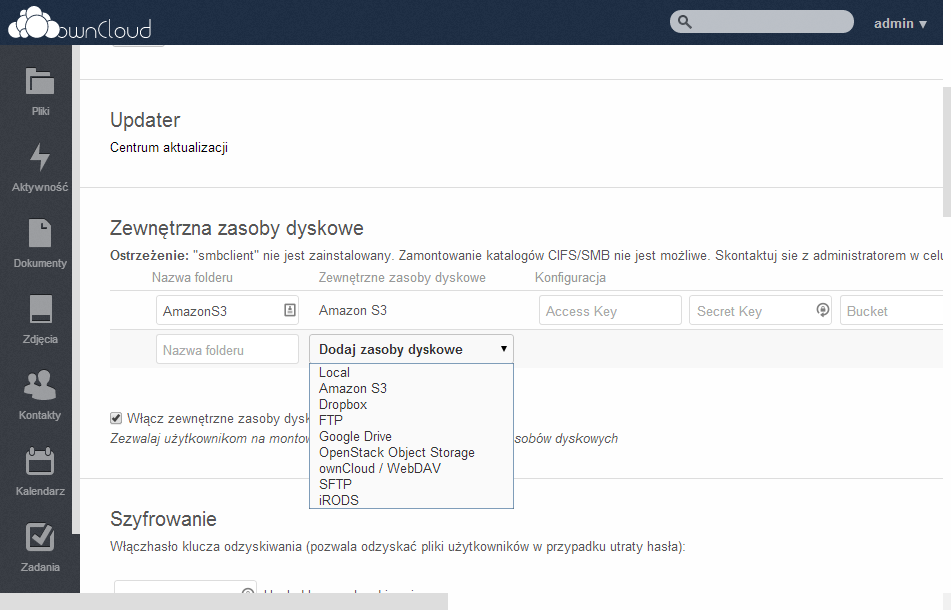The image size is (951, 610).
Task: Click the Zewnętrzna zasoby dyskowe heading
Action: coord(237,228)
